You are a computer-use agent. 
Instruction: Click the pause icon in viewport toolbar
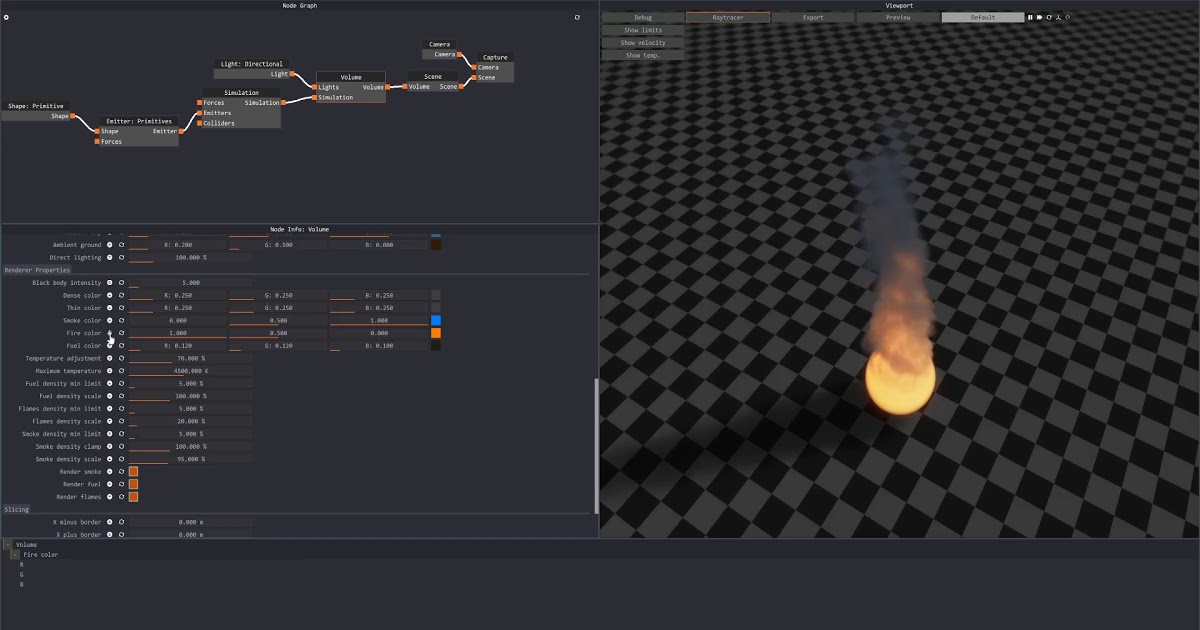1030,17
